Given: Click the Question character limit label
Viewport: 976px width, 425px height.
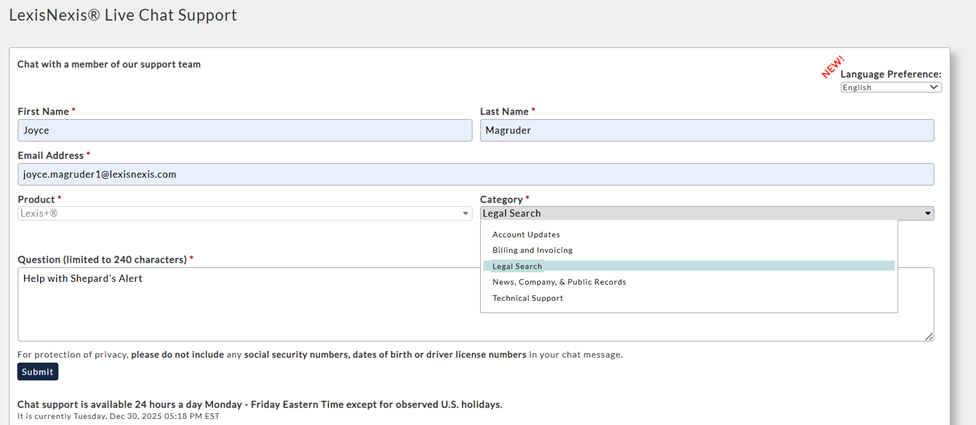Looking at the screenshot, I should coord(103,259).
